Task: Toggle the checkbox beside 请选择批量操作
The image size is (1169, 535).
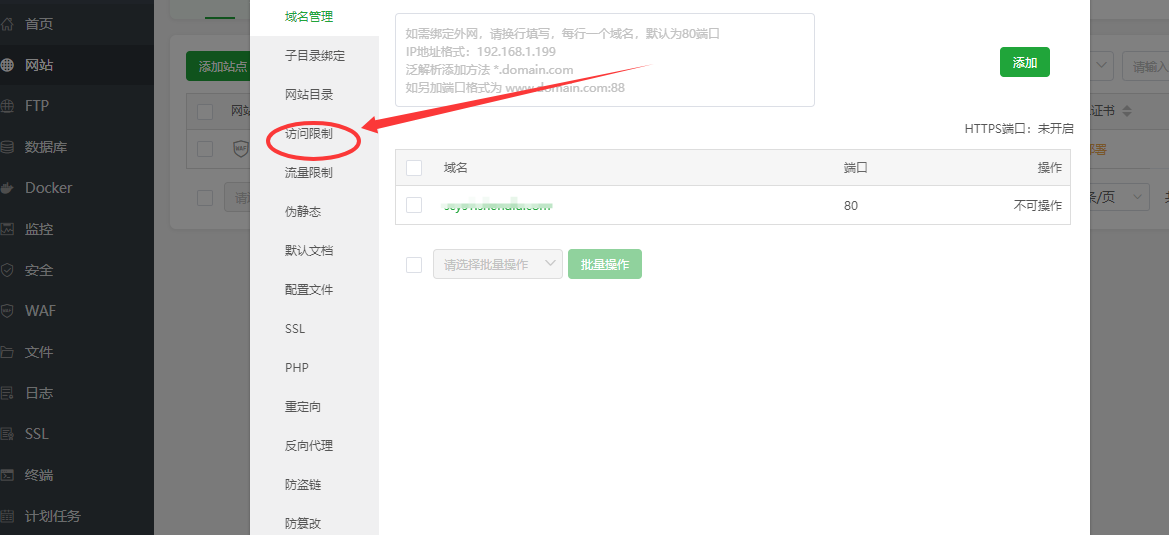Action: coord(414,265)
